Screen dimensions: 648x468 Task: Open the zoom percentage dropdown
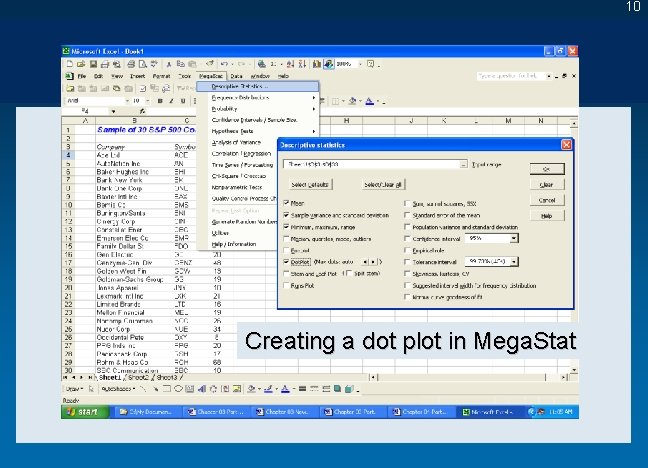(360, 64)
